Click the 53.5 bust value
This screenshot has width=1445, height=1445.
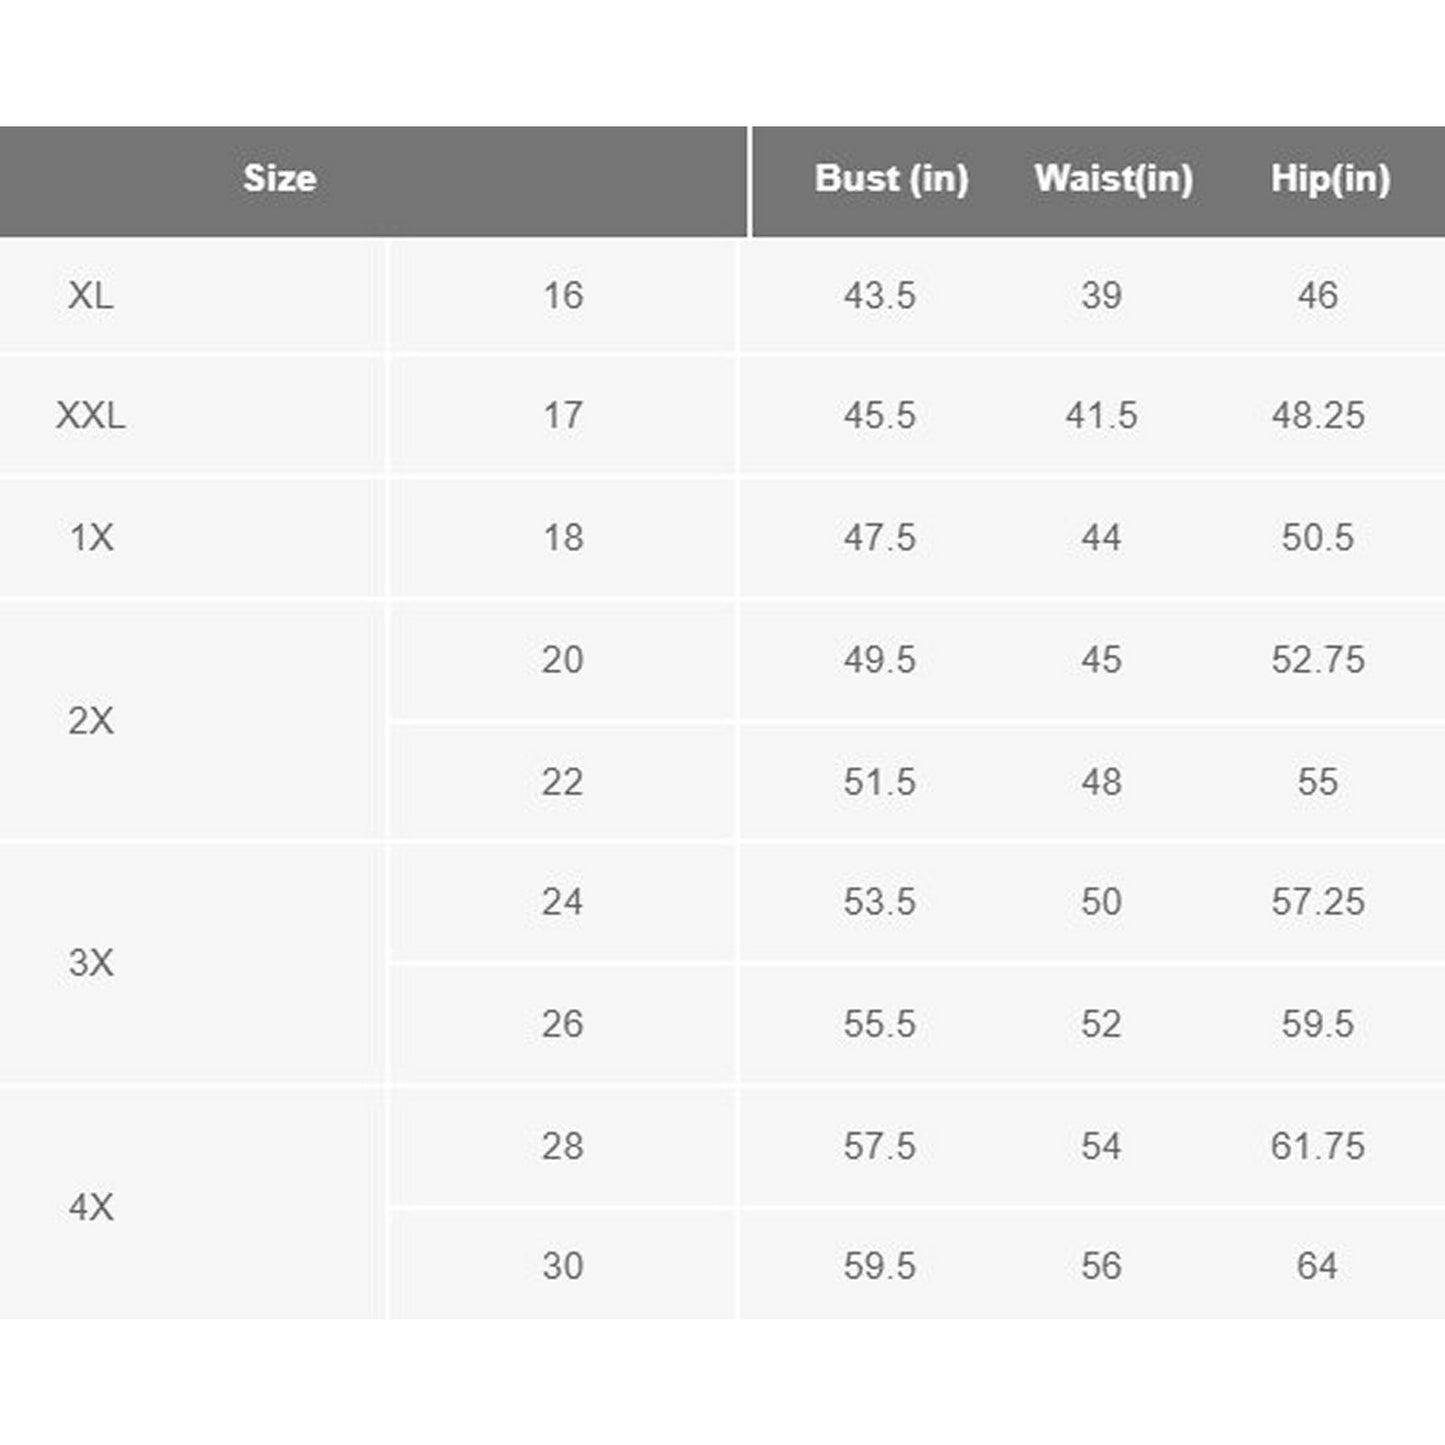click(879, 902)
